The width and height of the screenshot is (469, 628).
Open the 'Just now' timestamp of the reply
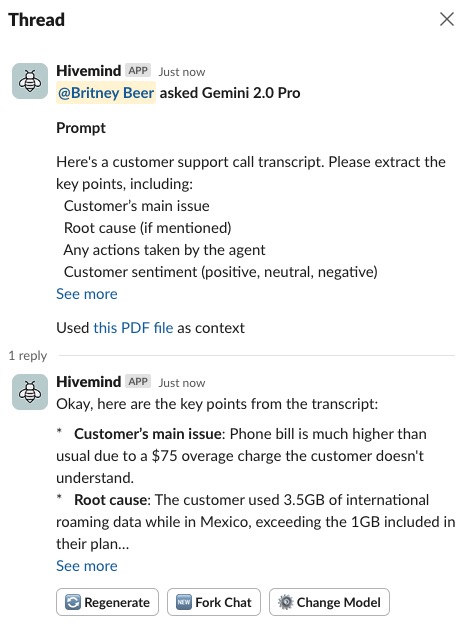point(182,383)
